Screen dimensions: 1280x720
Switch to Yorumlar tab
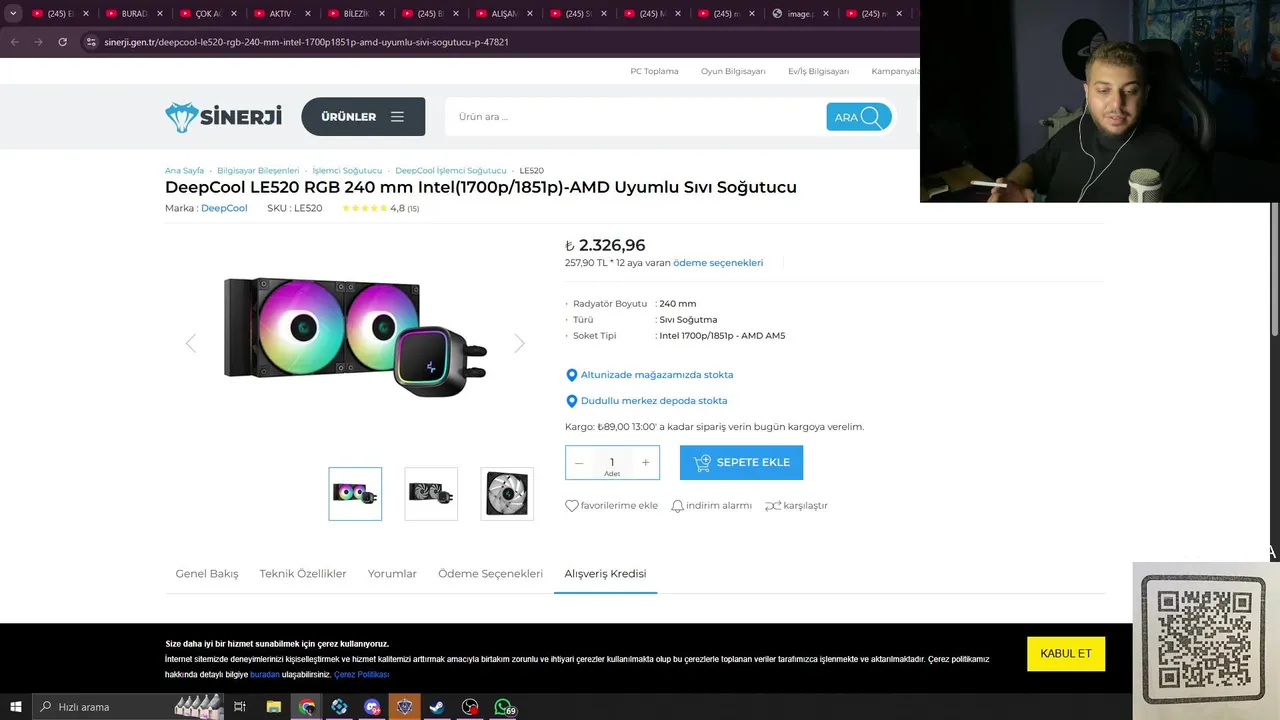coord(392,574)
